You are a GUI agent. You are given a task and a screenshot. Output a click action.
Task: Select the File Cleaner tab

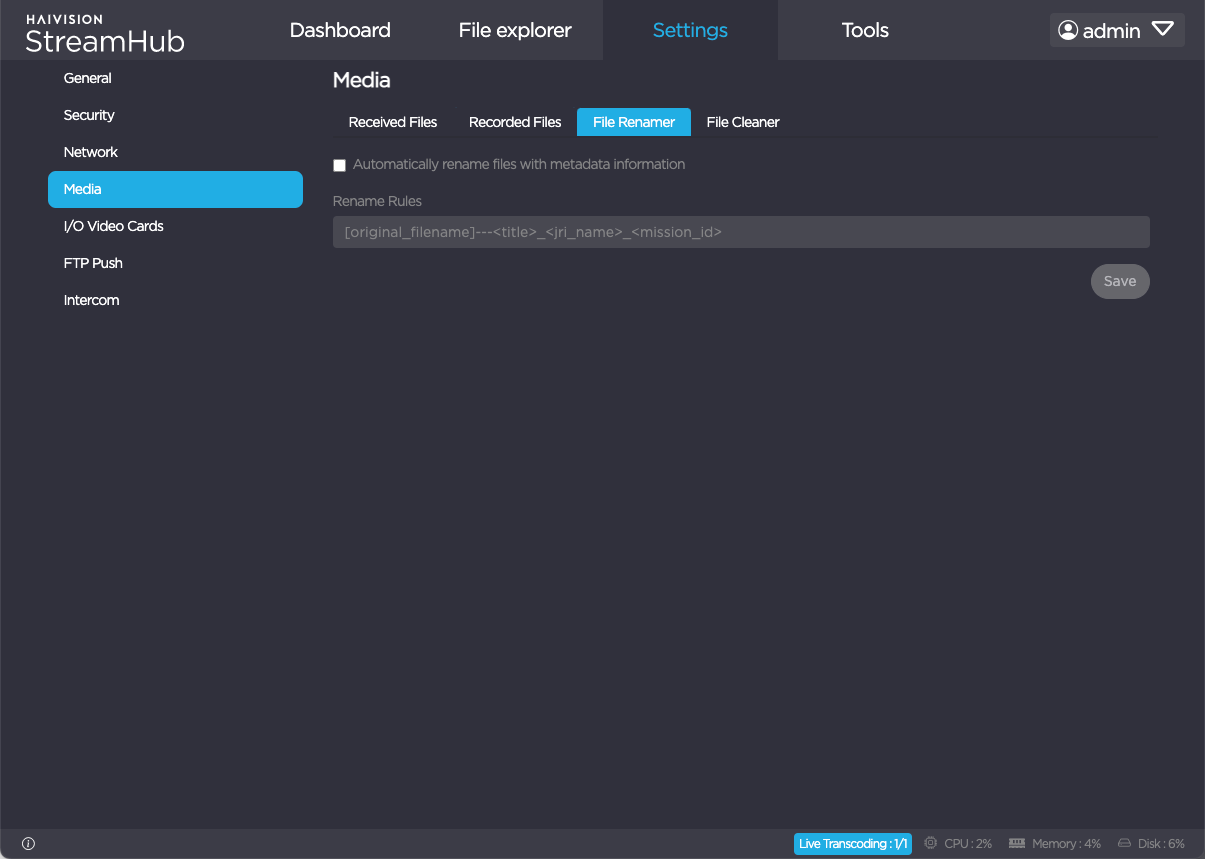pos(742,122)
